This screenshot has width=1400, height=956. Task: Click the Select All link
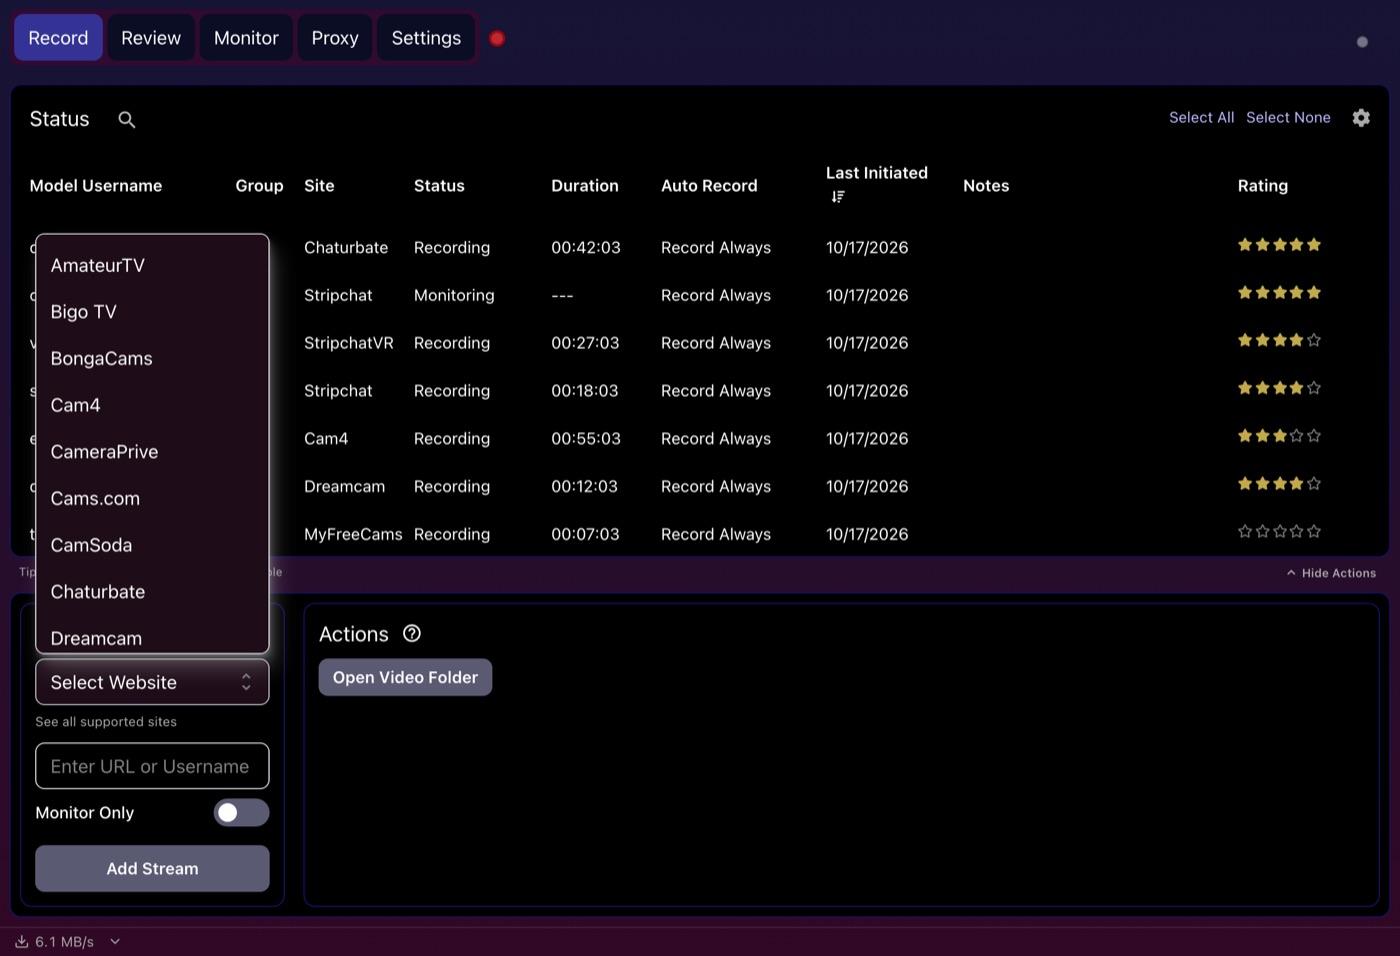(1201, 118)
